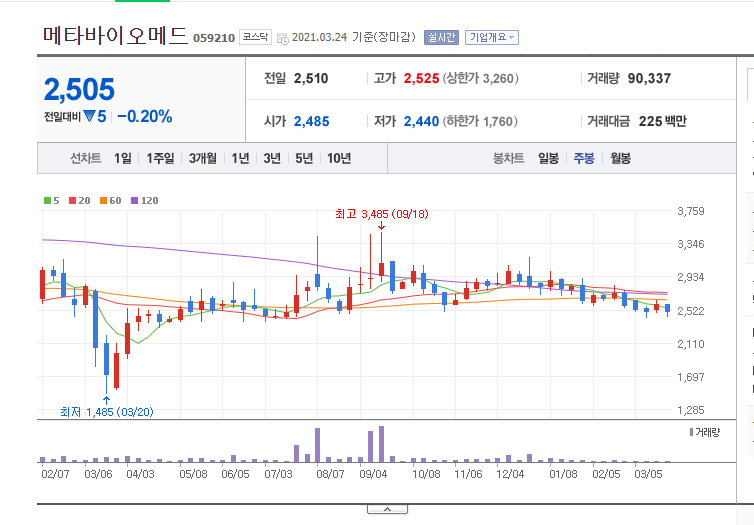Click the 저가 2,440 value
The height and width of the screenshot is (525, 754).
click(421, 121)
